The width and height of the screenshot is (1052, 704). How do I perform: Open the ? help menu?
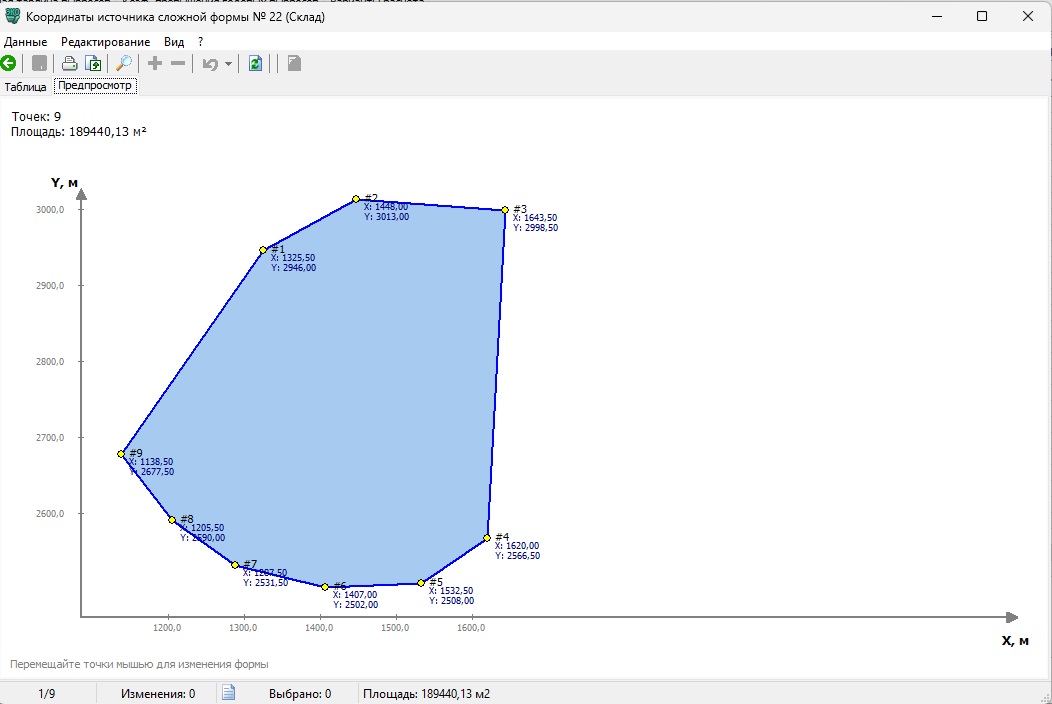[200, 42]
